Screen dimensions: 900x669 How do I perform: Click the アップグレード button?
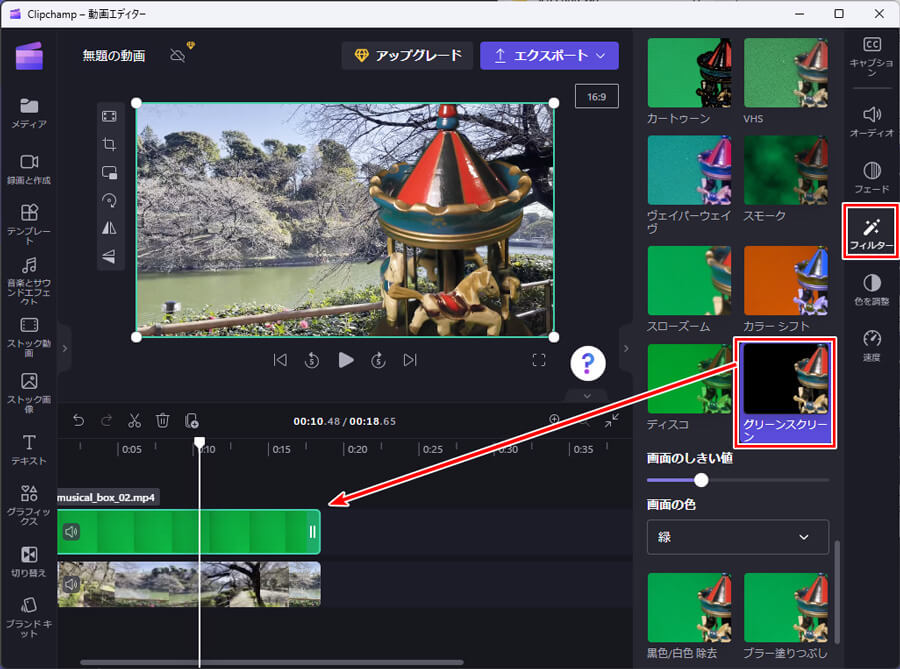407,56
